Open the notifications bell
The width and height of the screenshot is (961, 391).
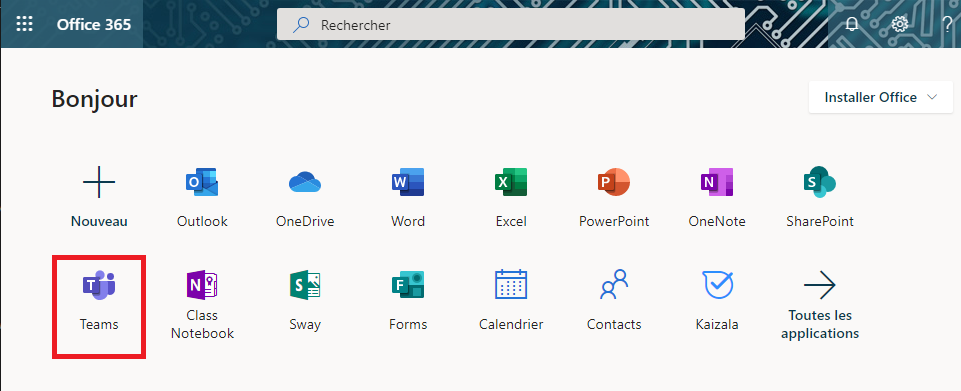pos(852,25)
